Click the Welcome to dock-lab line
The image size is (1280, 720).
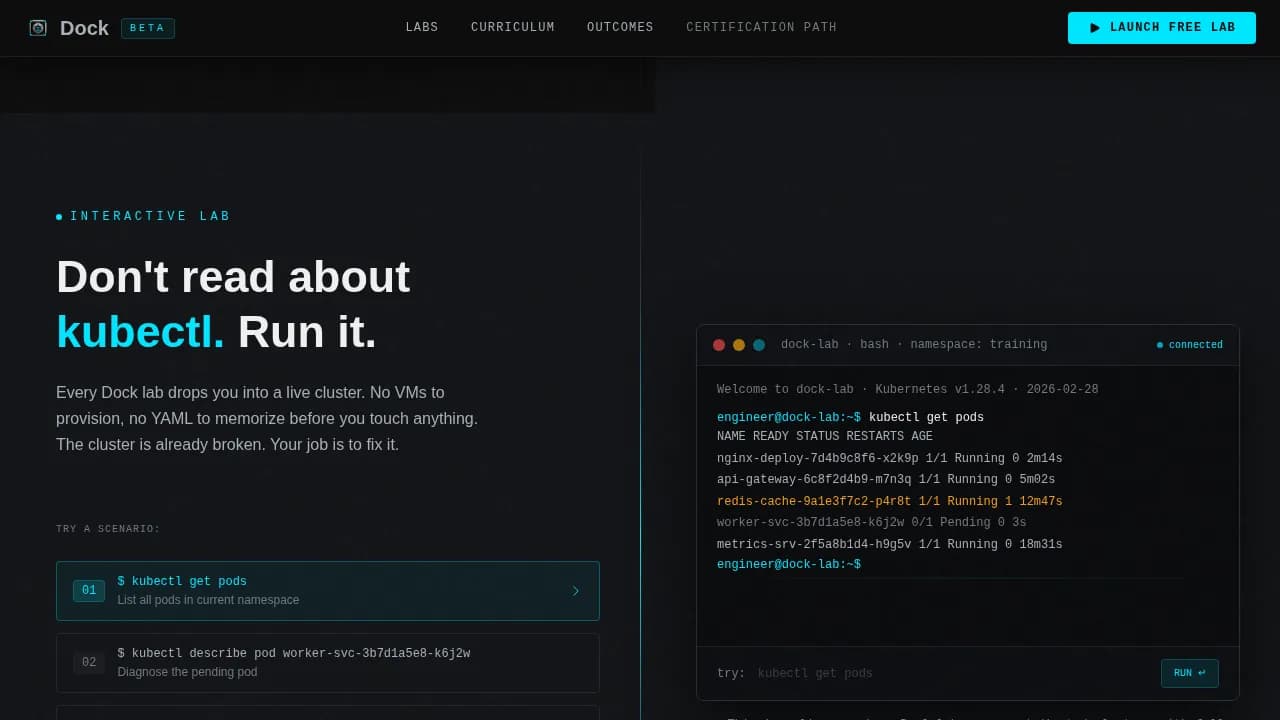(908, 390)
